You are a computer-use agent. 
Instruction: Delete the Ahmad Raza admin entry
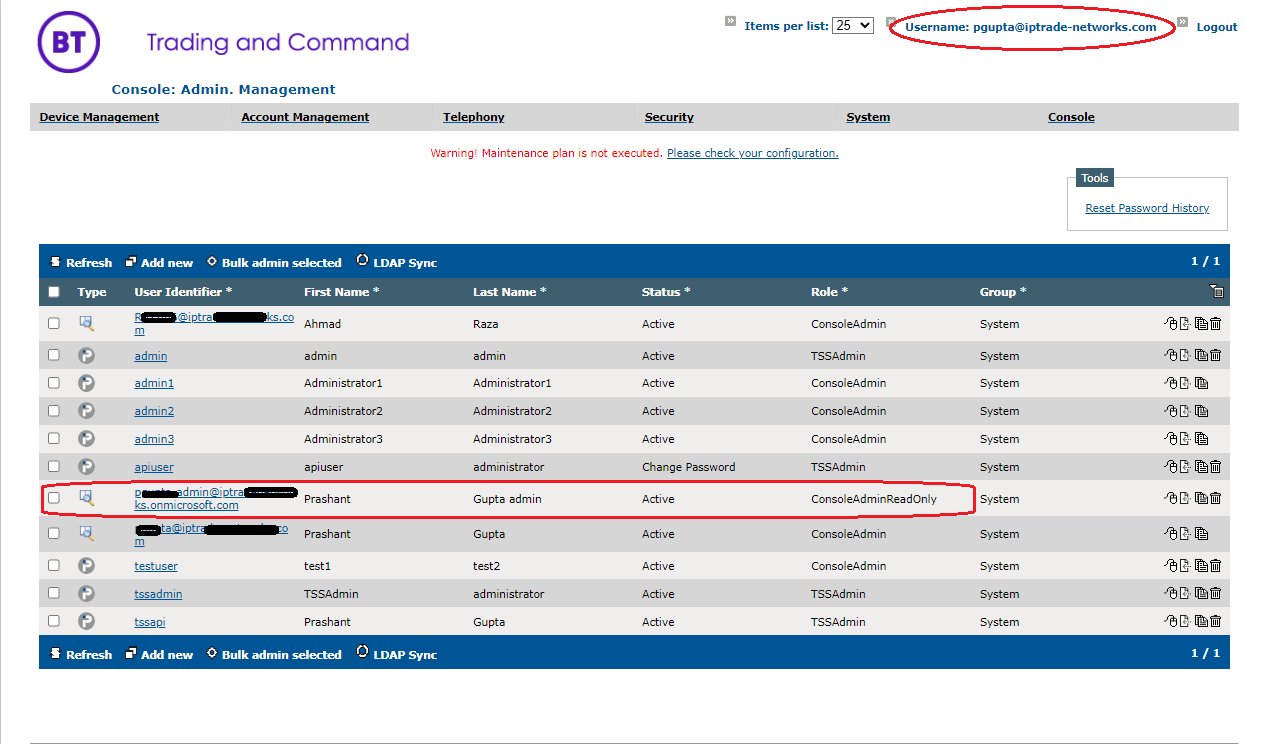click(x=1216, y=324)
